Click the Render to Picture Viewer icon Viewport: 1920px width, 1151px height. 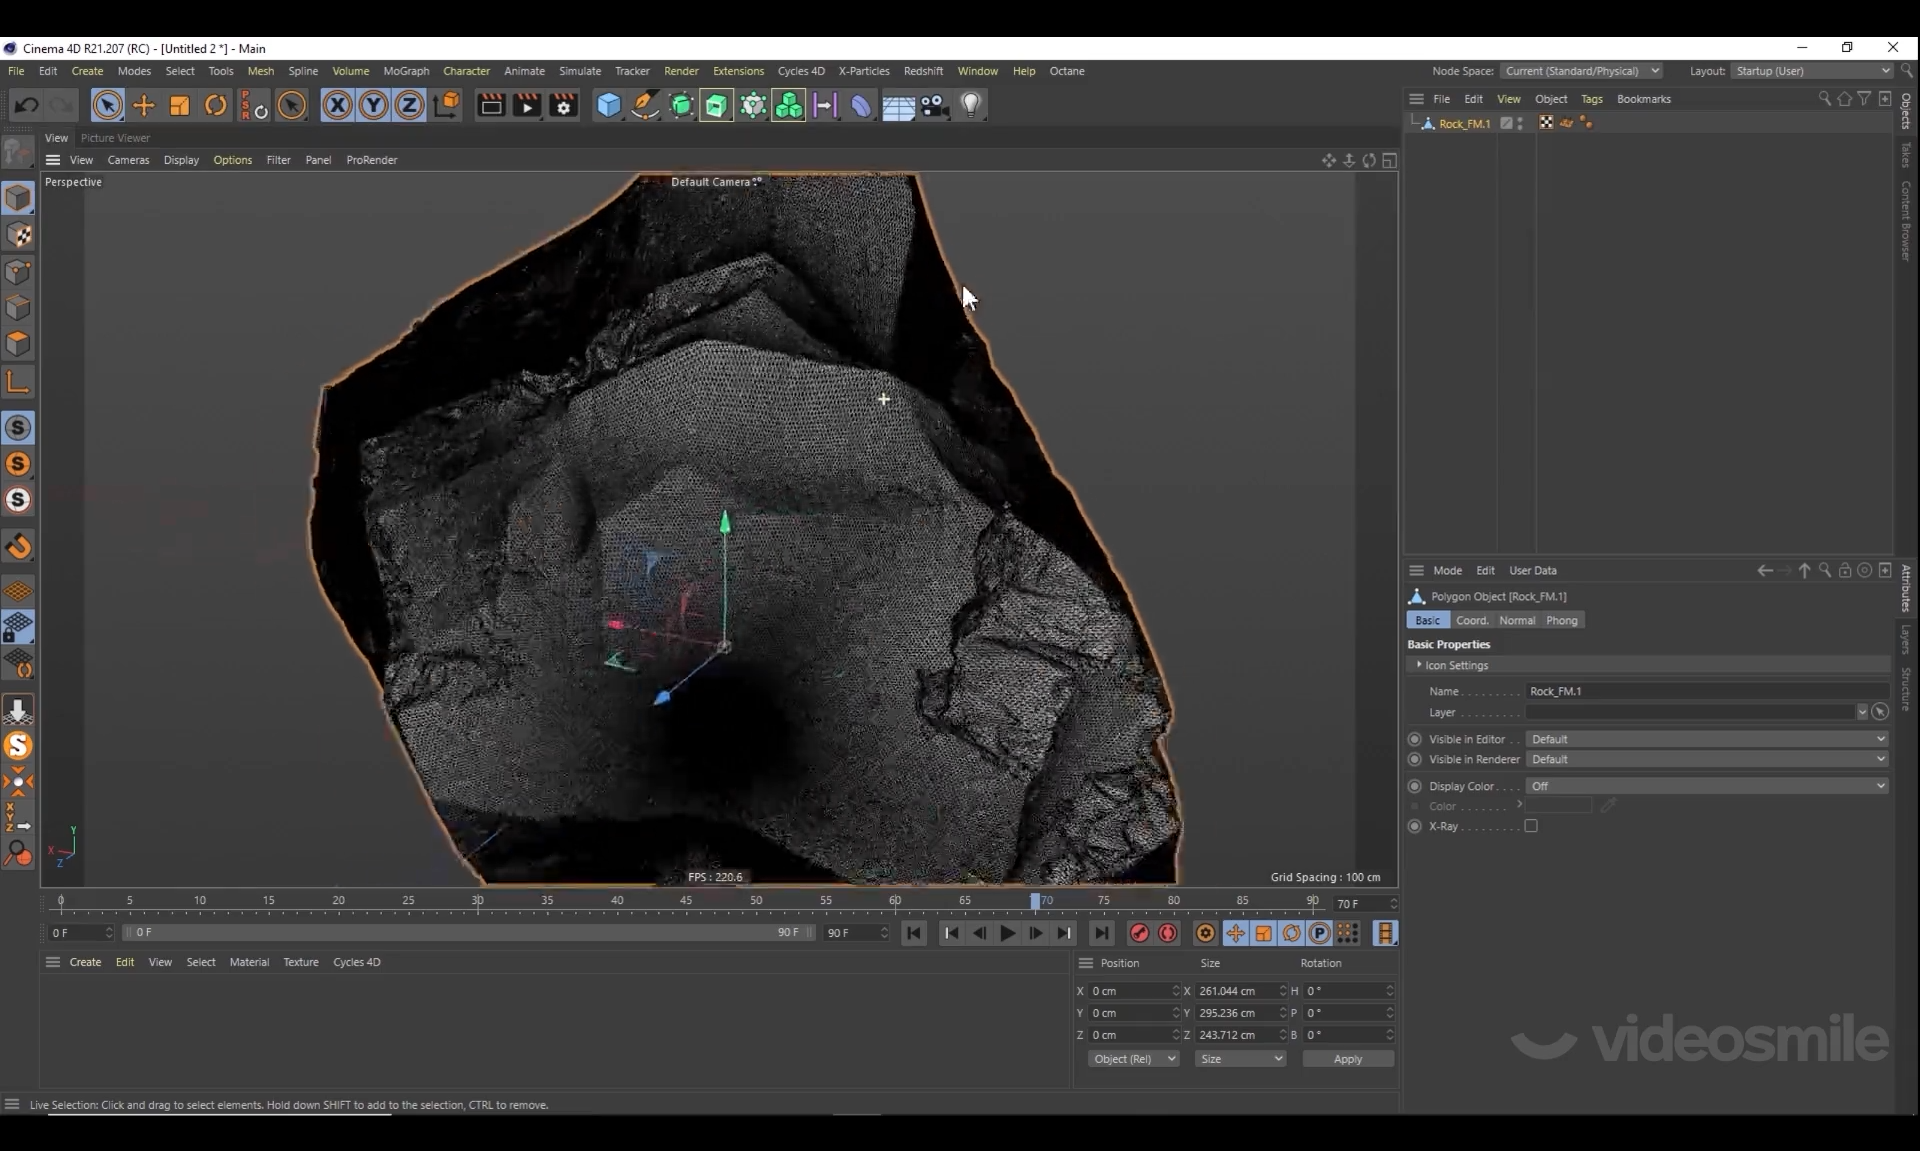tap(526, 105)
